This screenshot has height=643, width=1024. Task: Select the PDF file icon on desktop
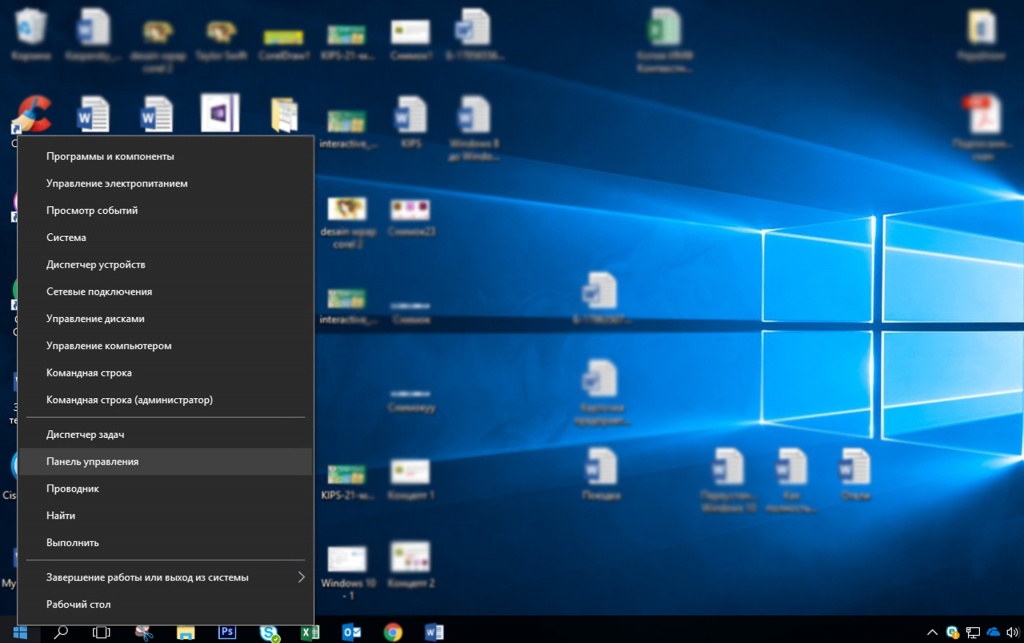point(983,127)
